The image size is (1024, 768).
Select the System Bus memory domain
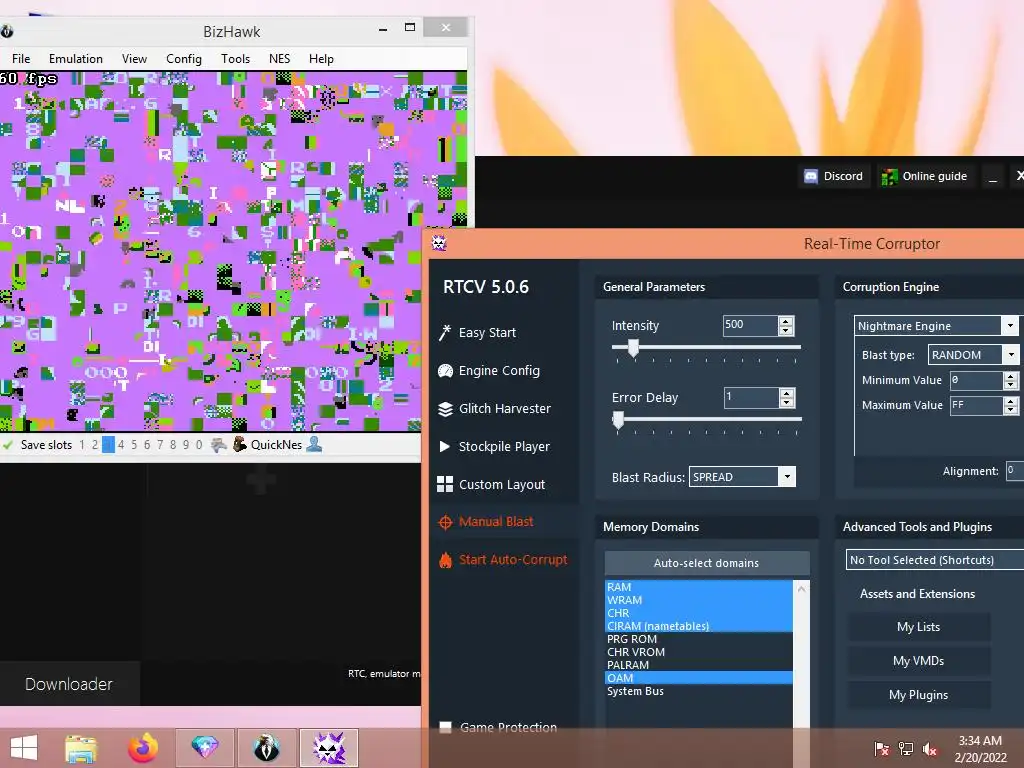(x=699, y=691)
